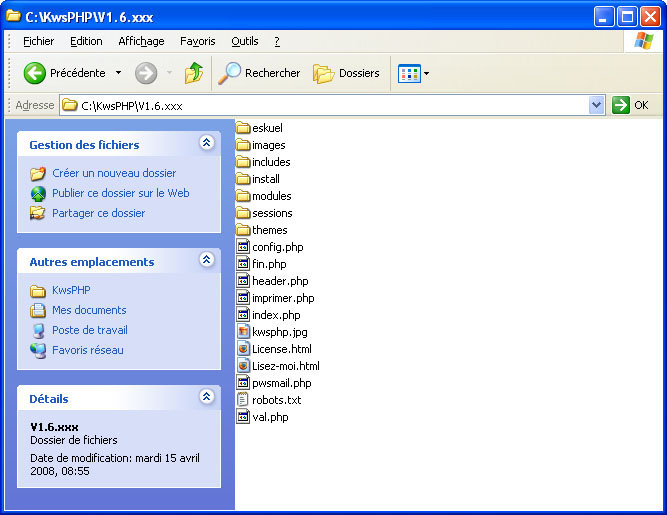The width and height of the screenshot is (667, 515).
Task: Select the images folder icon
Action: (243, 145)
